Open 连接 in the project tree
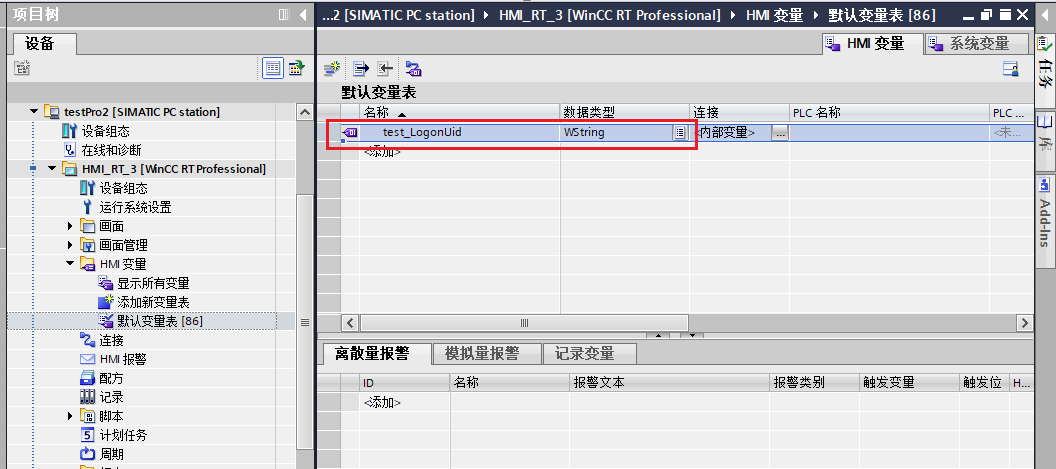1056x469 pixels. point(111,340)
